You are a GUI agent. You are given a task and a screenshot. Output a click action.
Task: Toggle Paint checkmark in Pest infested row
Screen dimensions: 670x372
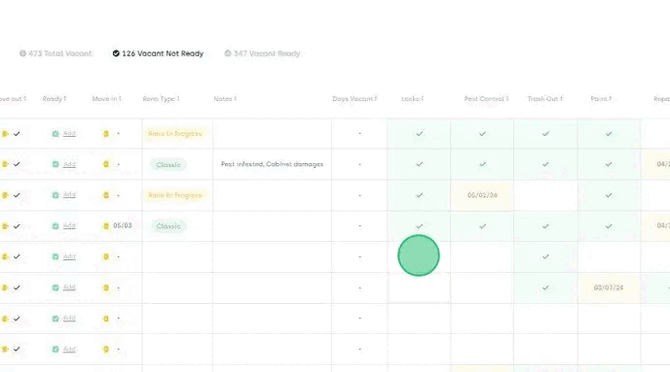tap(608, 164)
